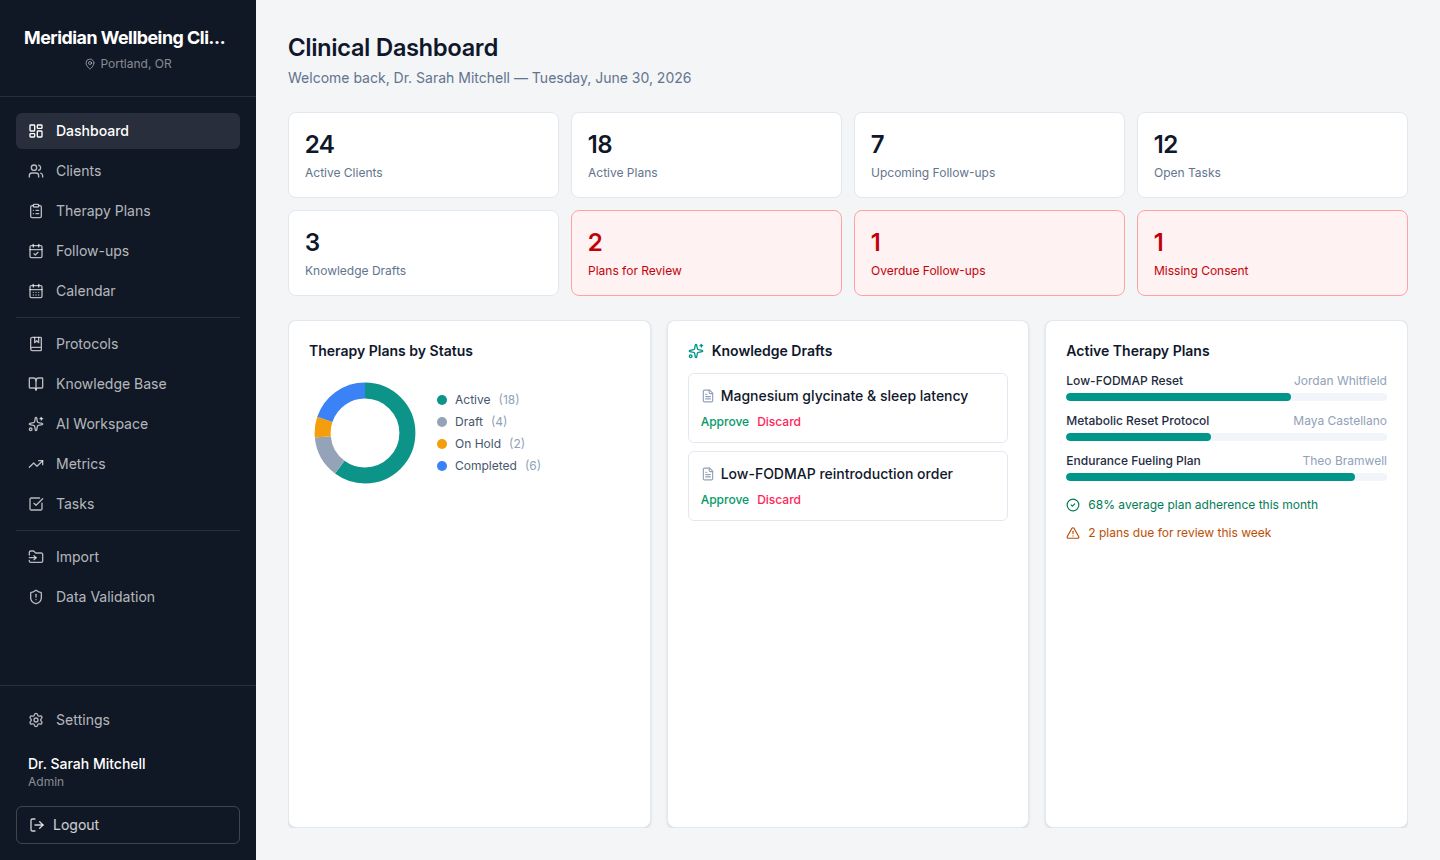Click the logout arrow icon

37,825
